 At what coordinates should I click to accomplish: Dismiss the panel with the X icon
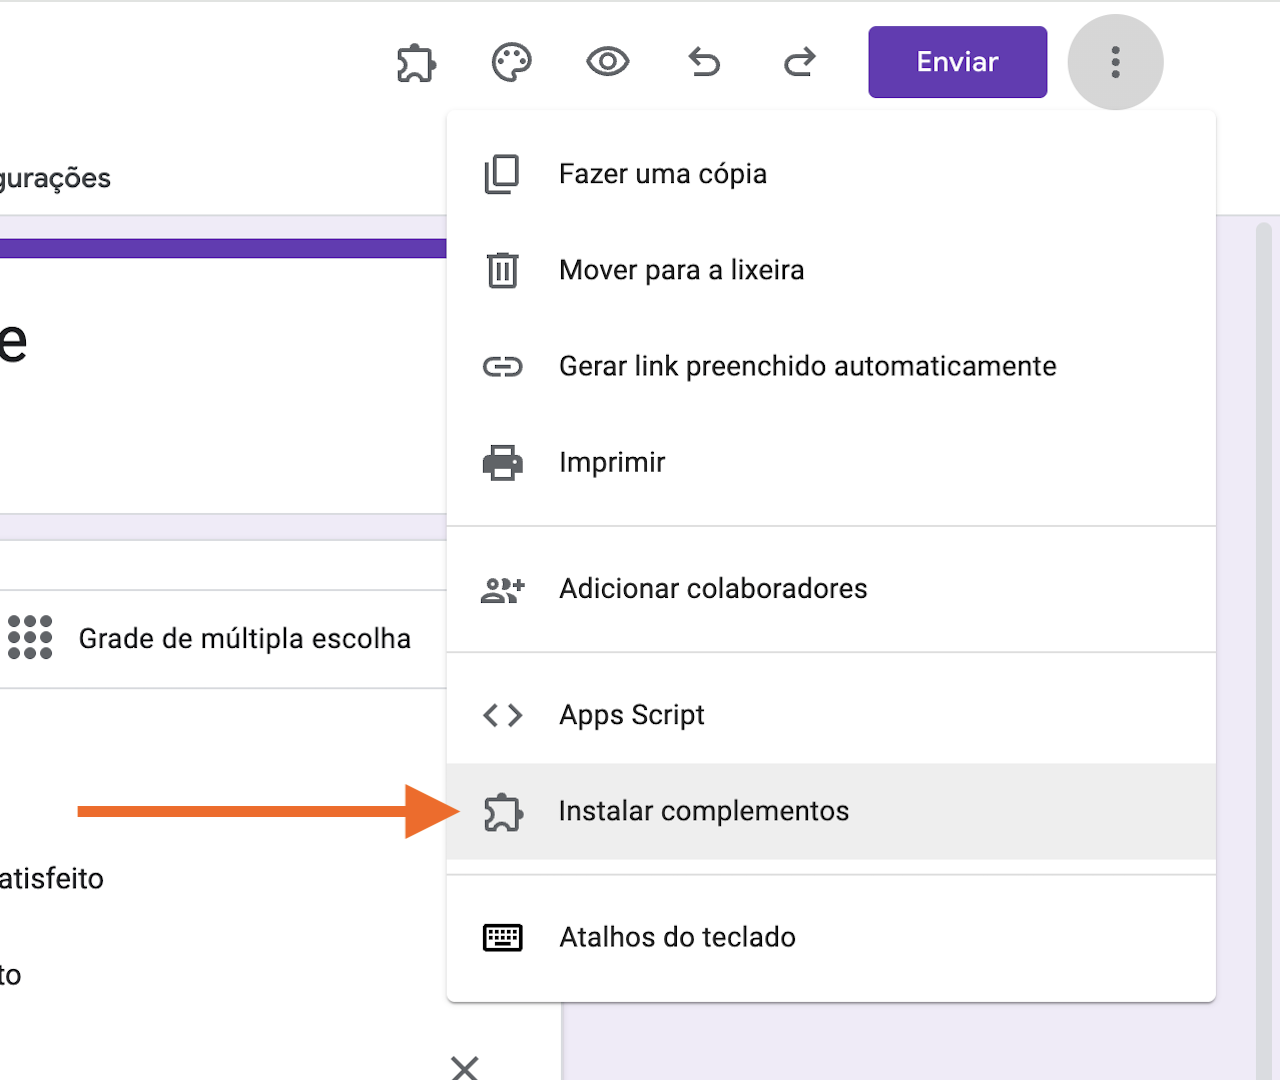coord(464,1068)
